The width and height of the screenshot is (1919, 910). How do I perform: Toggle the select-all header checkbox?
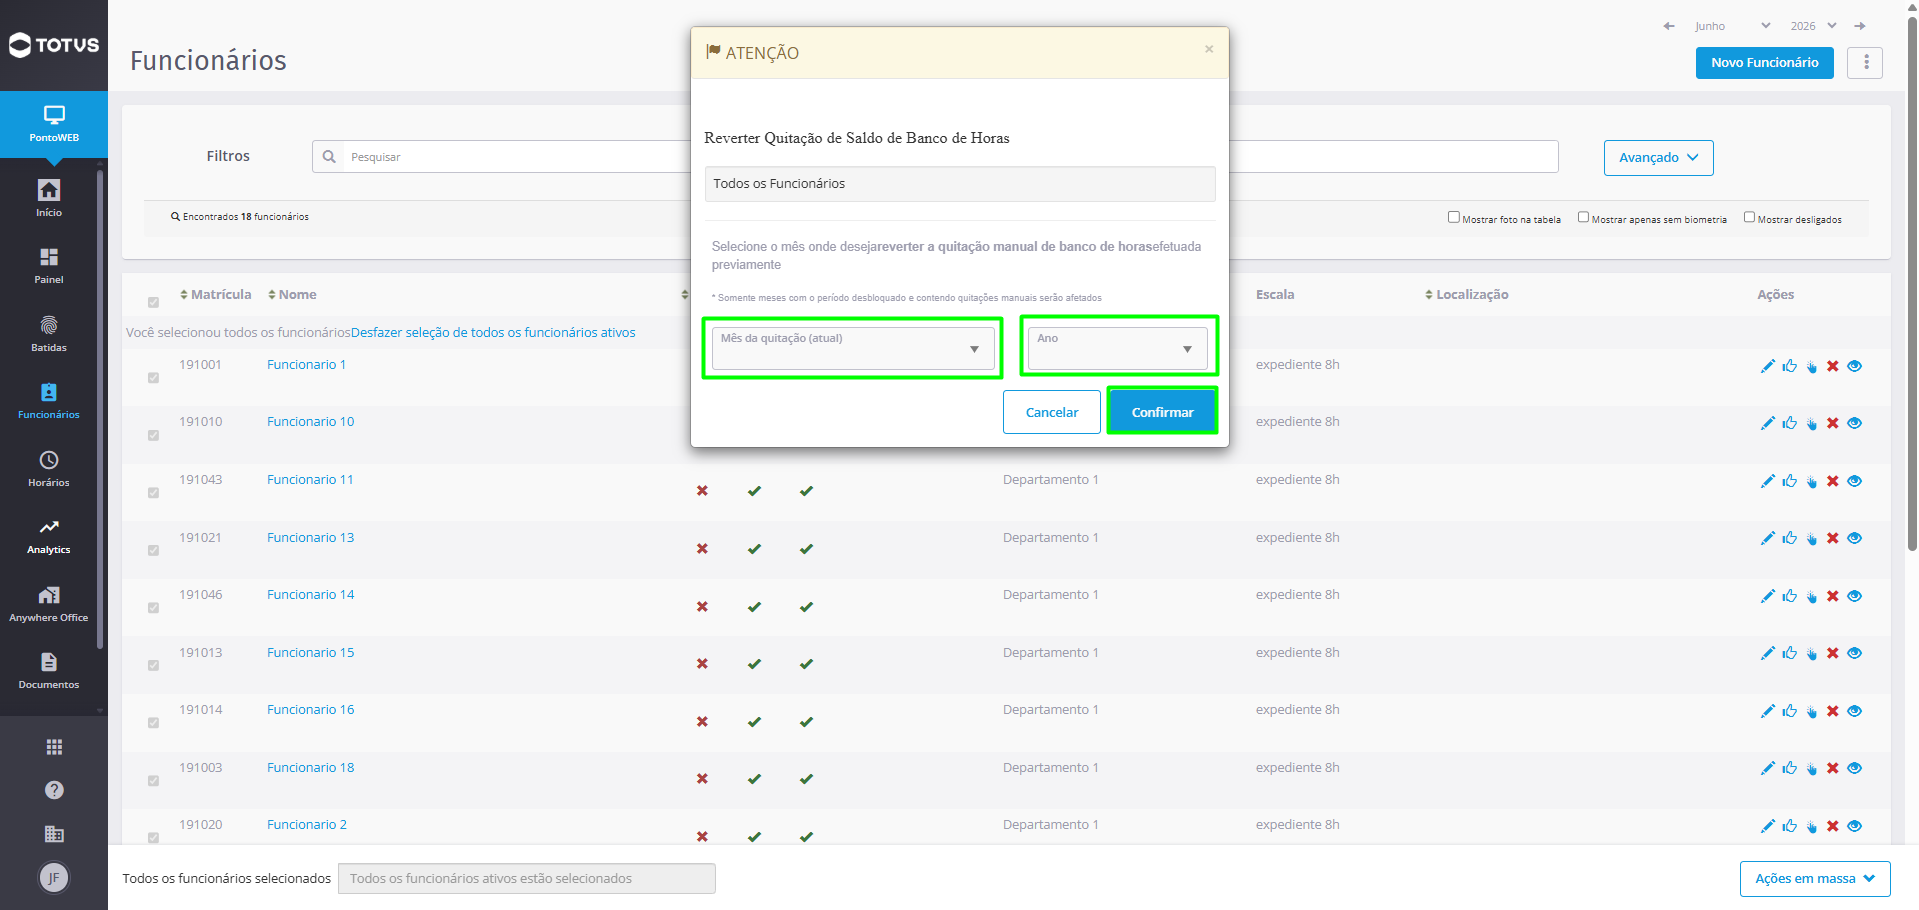pyautogui.click(x=153, y=302)
